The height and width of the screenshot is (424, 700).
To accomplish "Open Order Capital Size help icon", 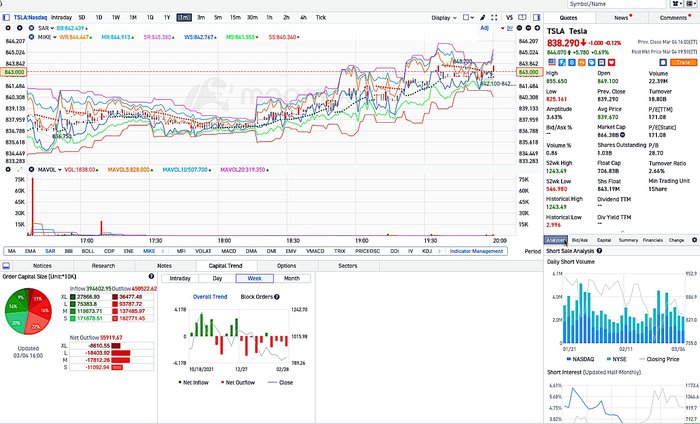I will (x=151, y=277).
